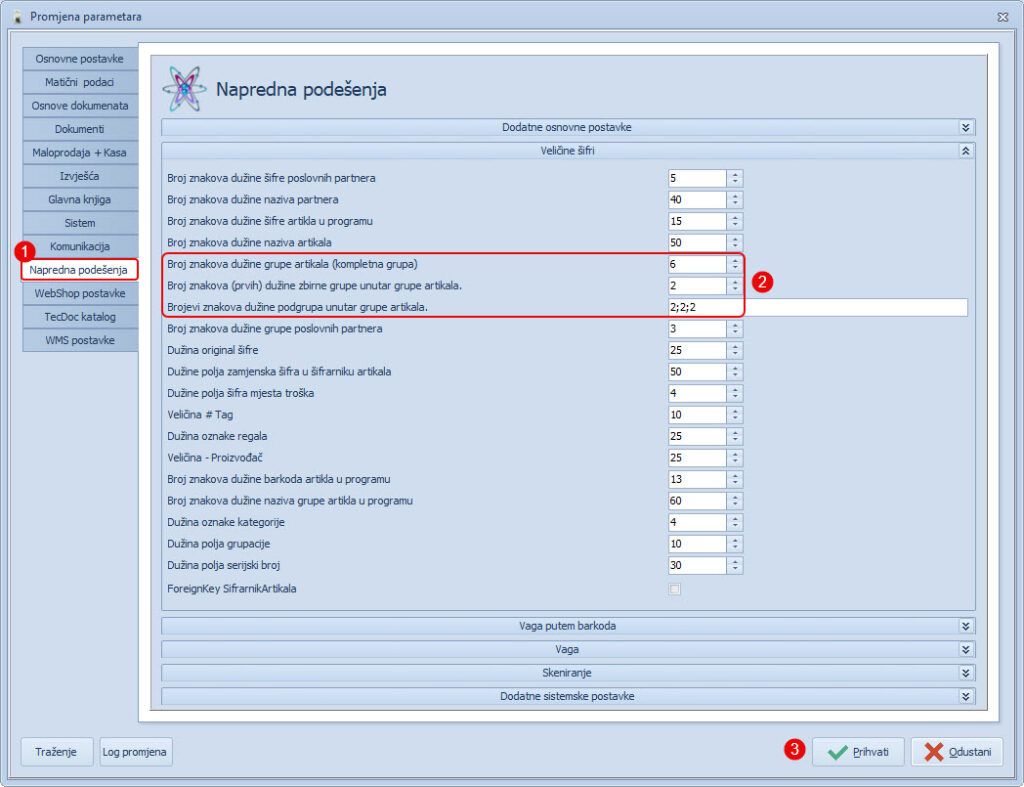Viewport: 1024px width, 787px height.
Task: Click the podgrupa lengths field containing 2;2;2
Action: point(817,308)
